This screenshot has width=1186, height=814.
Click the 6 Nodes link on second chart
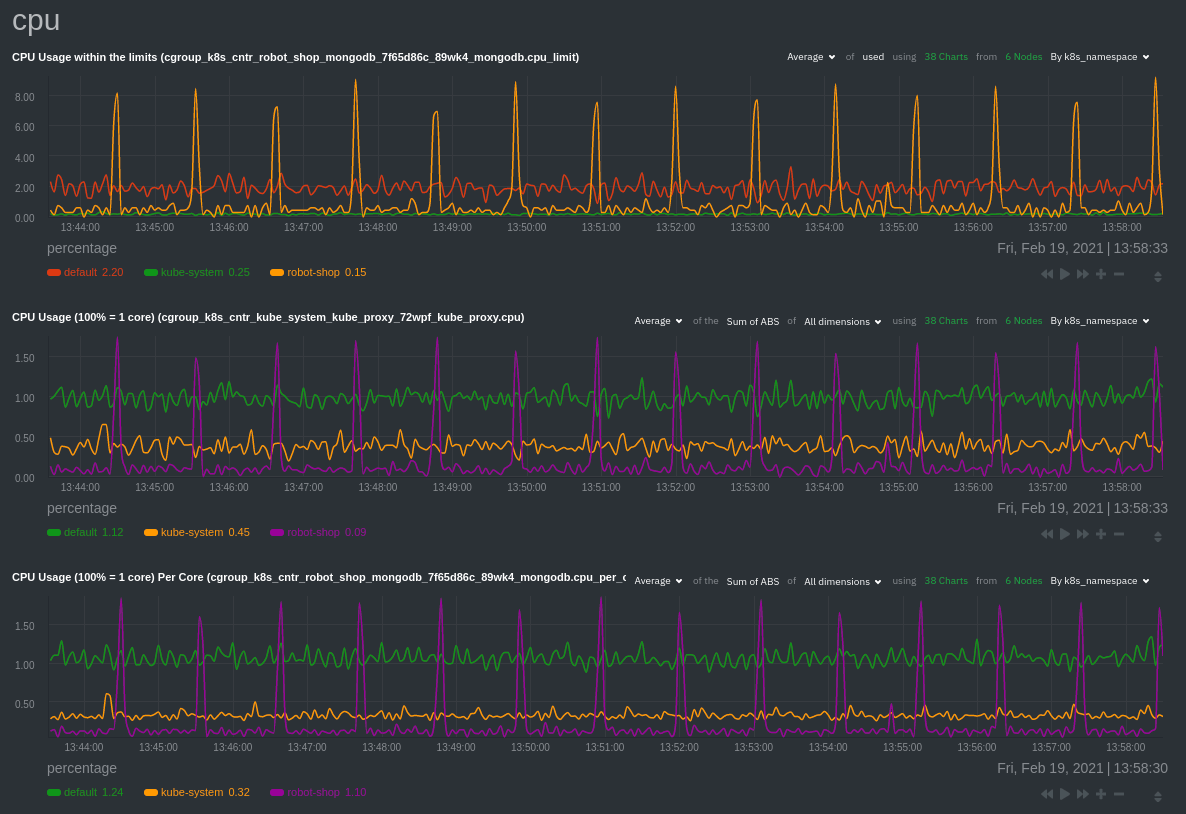pyautogui.click(x=1023, y=321)
